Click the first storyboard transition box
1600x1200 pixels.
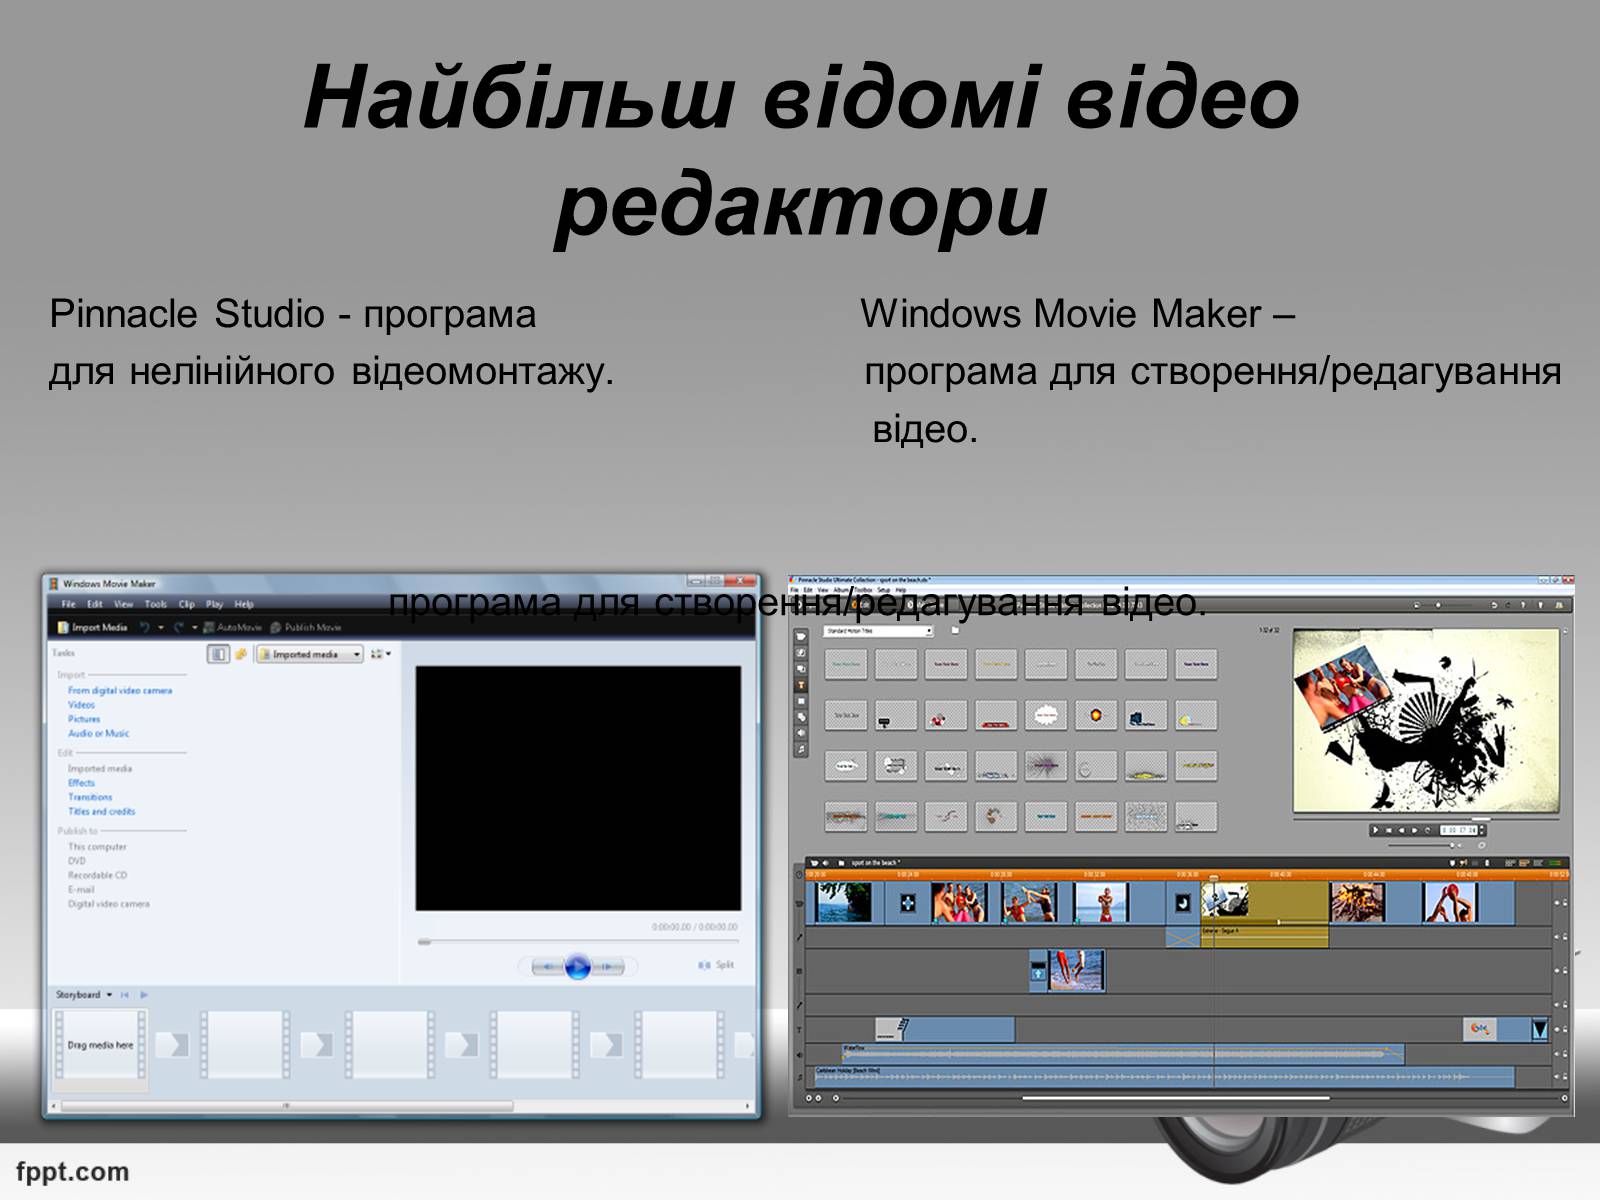click(171, 1044)
